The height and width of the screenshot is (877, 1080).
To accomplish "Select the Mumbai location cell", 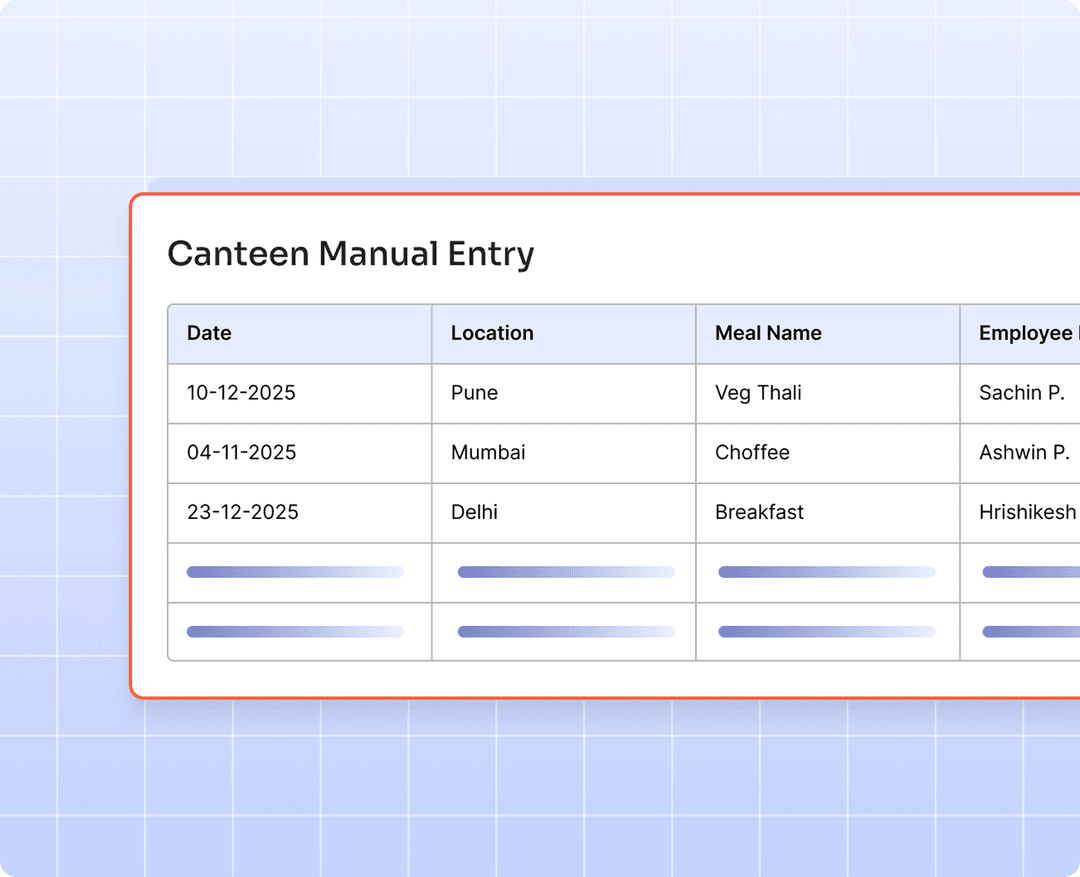I will (563, 453).
